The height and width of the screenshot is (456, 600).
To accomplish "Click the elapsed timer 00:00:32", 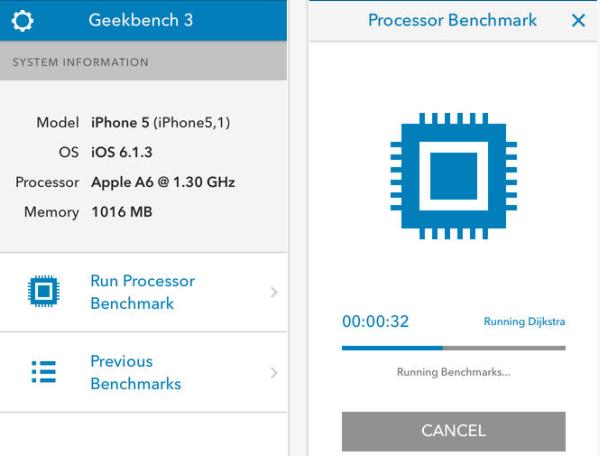I will click(x=375, y=321).
